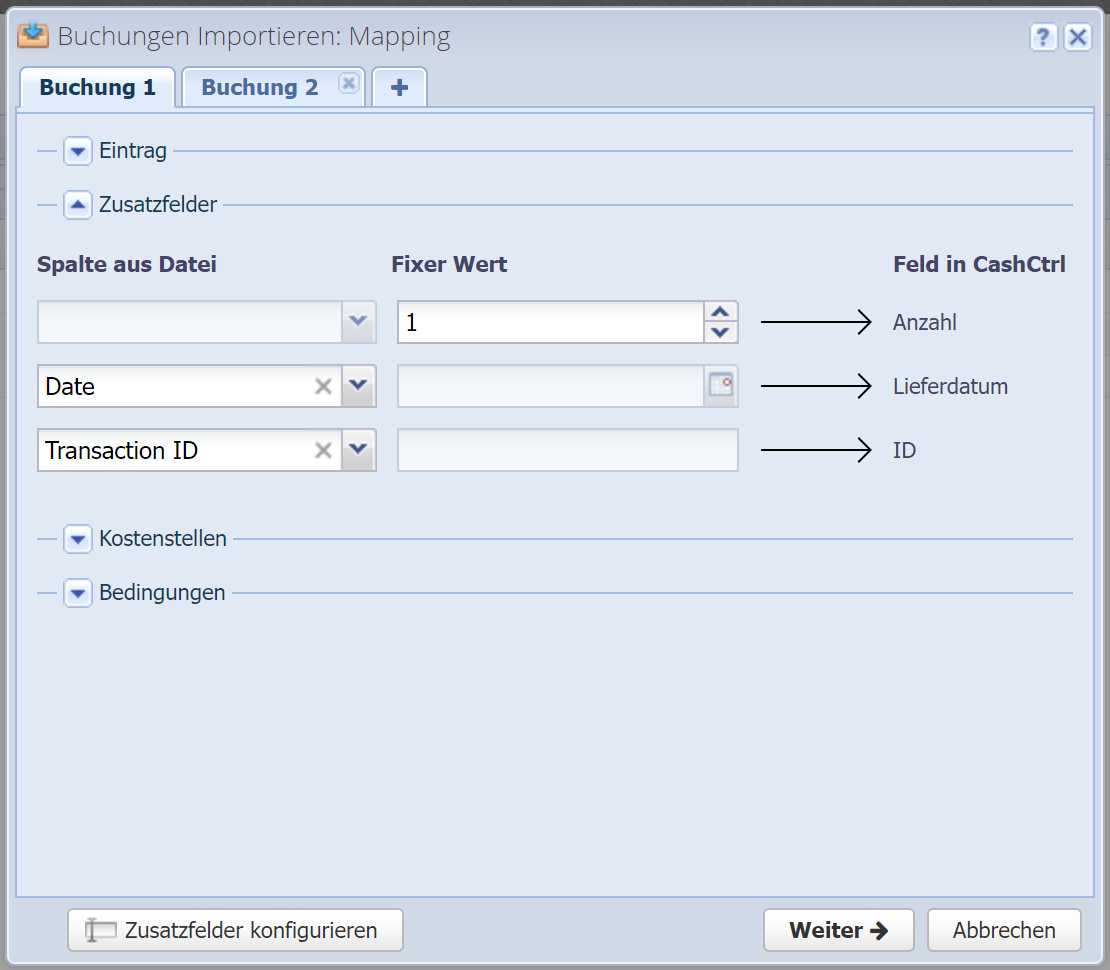Increase Anzahl value with up arrow
Viewport: 1110px width, 970px height.
tap(721, 312)
